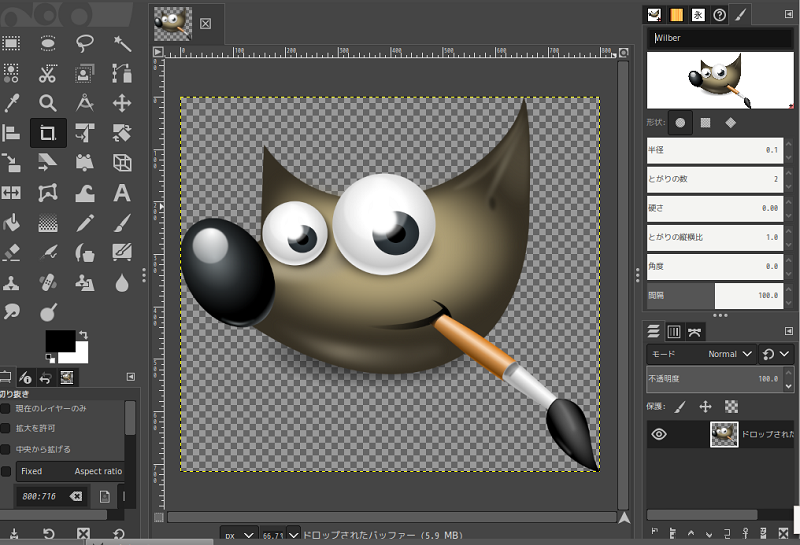800x545 pixels.
Task: Click the 不透明度 opacity slider
Action: point(714,379)
